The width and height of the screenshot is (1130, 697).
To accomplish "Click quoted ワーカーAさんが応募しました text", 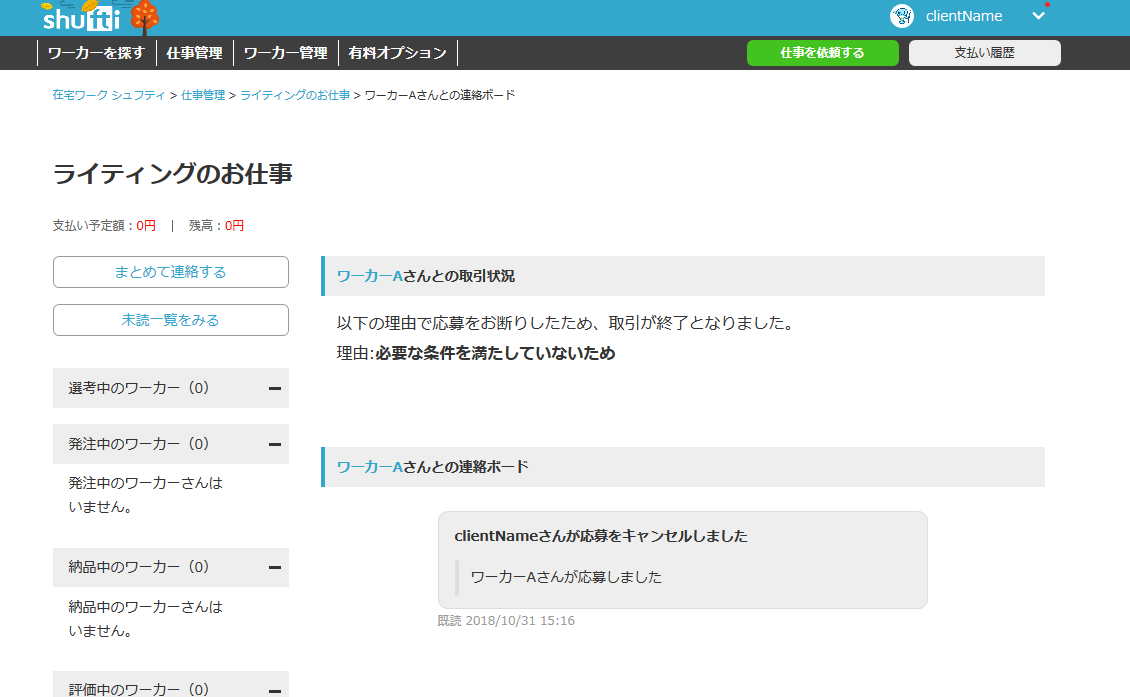I will [x=566, y=577].
